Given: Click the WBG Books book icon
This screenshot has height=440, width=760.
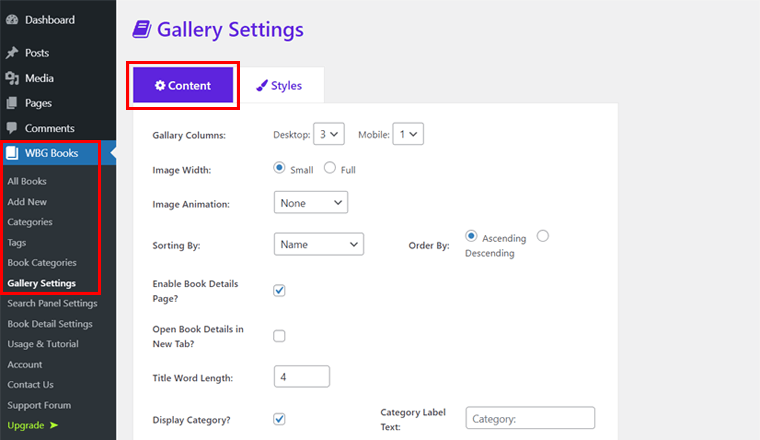Looking at the screenshot, I should pyautogui.click(x=12, y=154).
